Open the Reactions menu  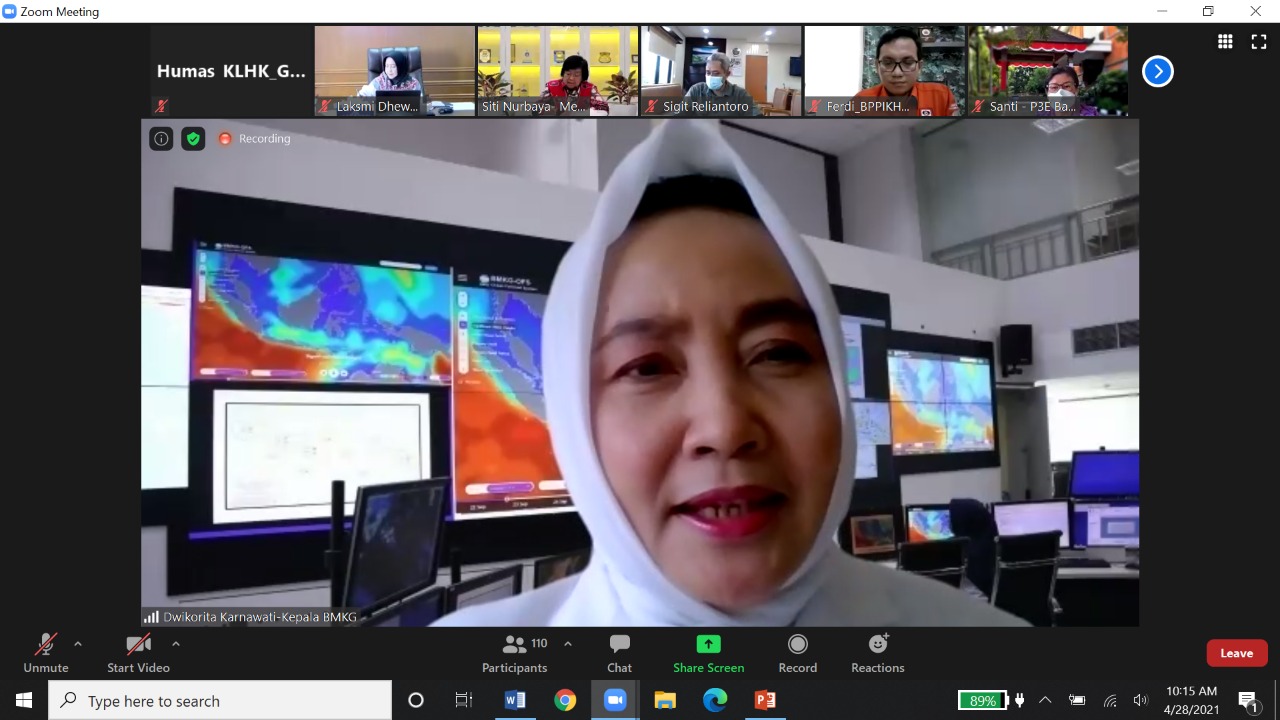(877, 653)
